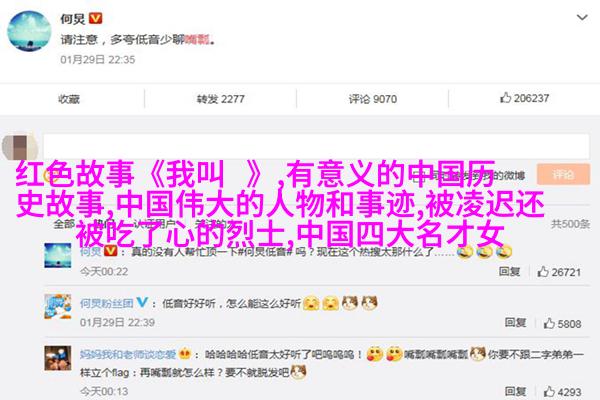Select the 全部 comments filter
600x400 pixels.
[64, 224]
